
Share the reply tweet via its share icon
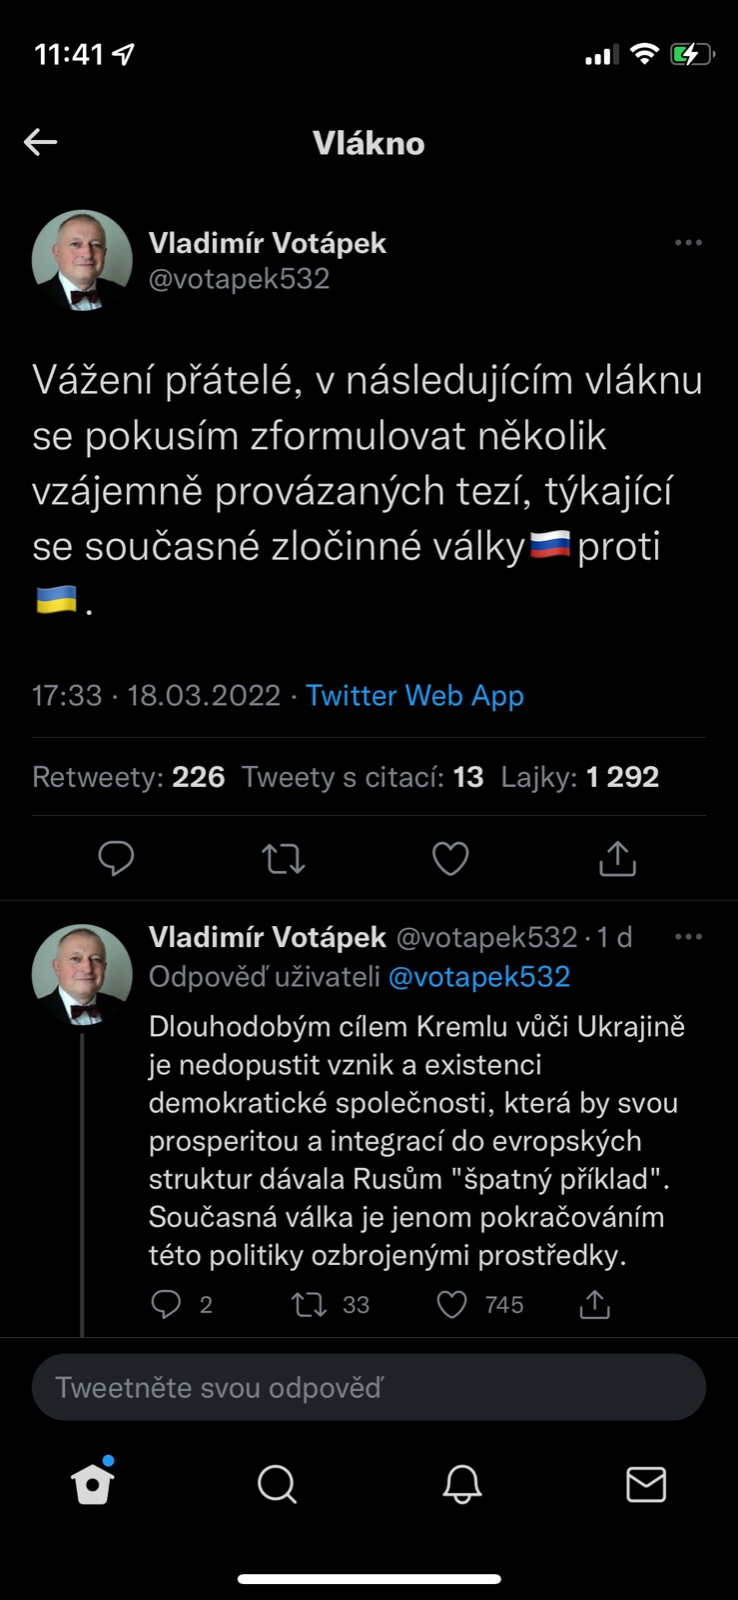pos(594,1304)
